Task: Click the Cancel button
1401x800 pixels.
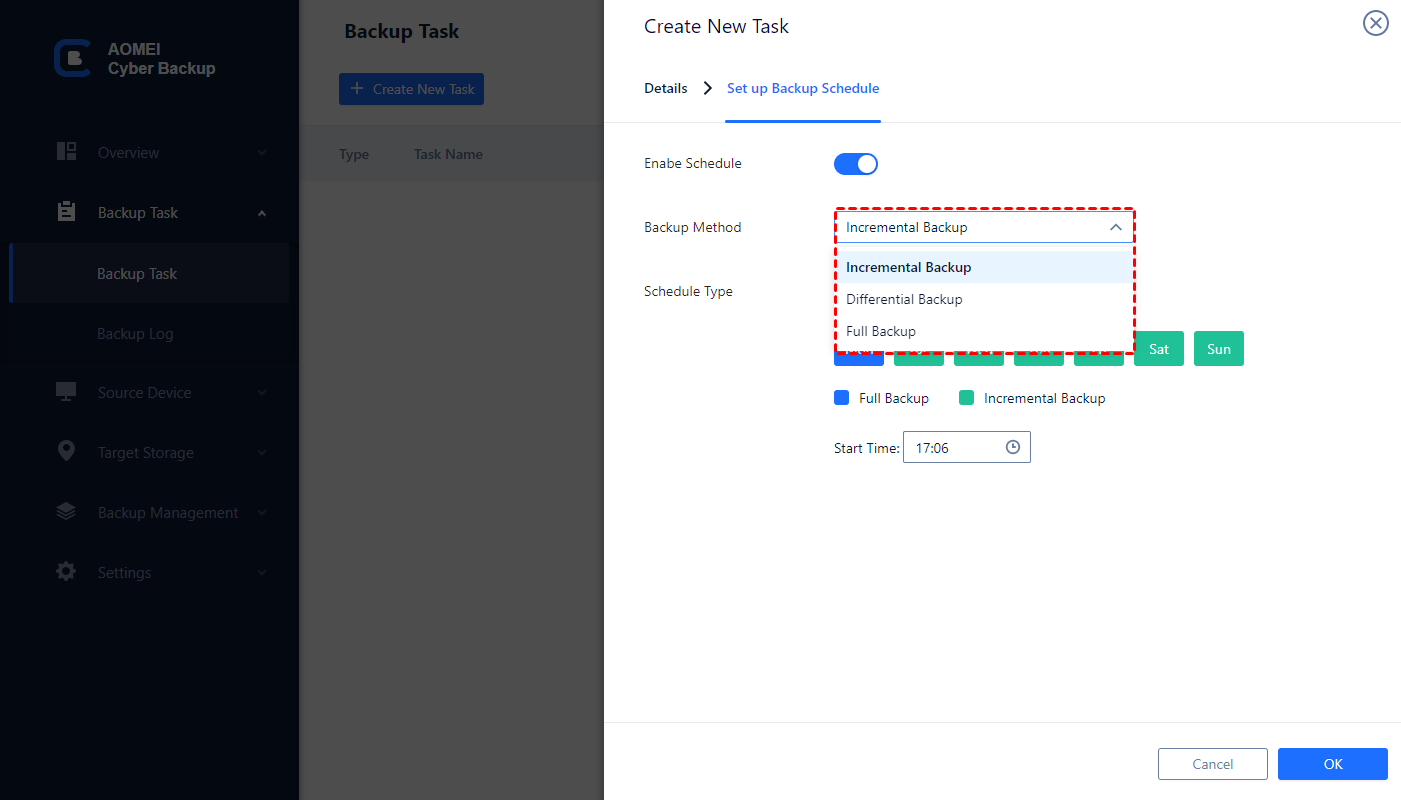Action: [1212, 764]
